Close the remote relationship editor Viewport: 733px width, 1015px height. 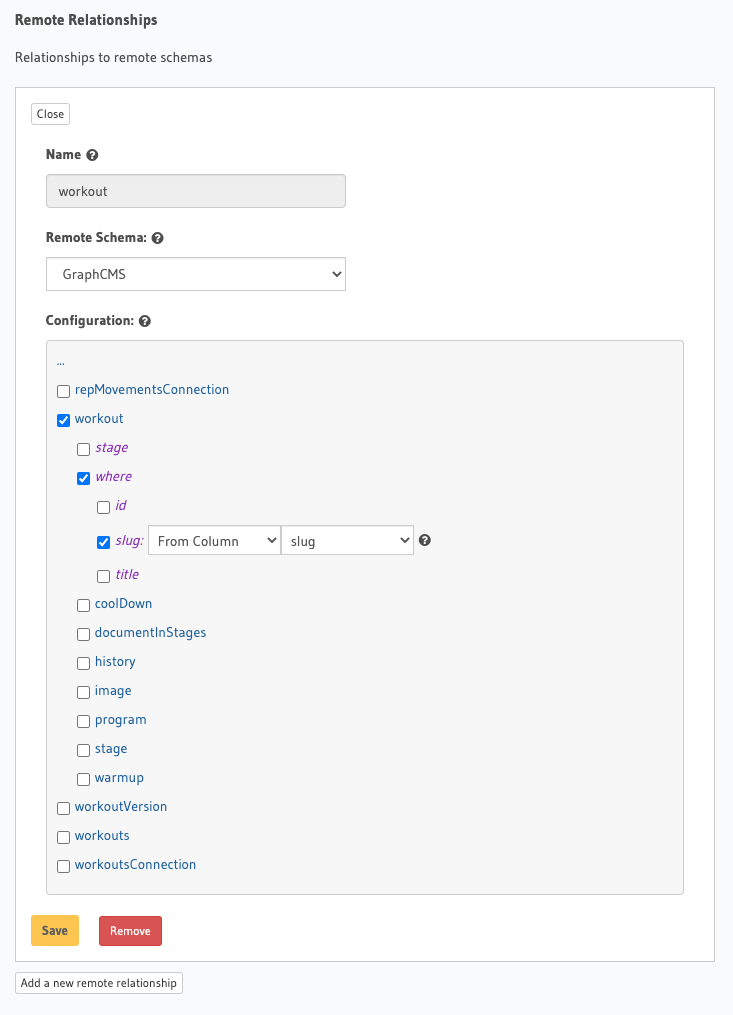(50, 114)
